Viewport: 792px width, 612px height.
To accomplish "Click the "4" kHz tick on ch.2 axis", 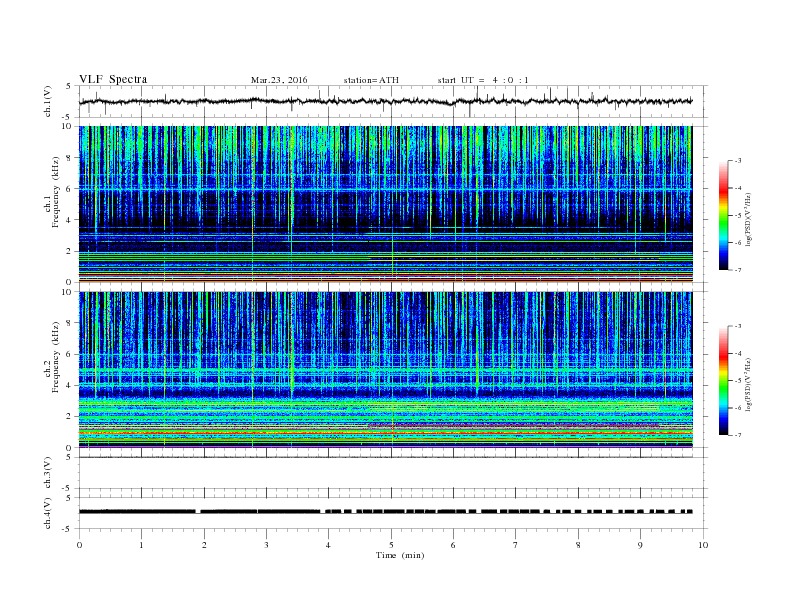I will click(70, 385).
